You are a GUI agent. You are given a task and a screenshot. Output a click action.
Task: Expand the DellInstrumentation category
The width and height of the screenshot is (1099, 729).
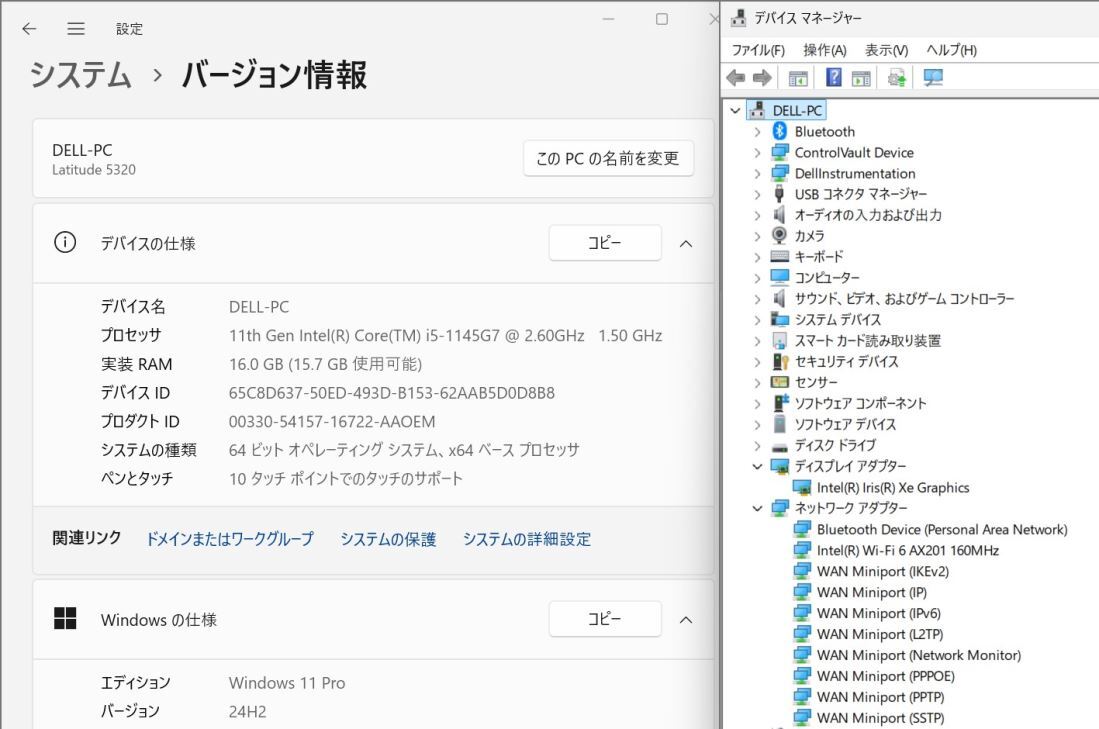(757, 173)
